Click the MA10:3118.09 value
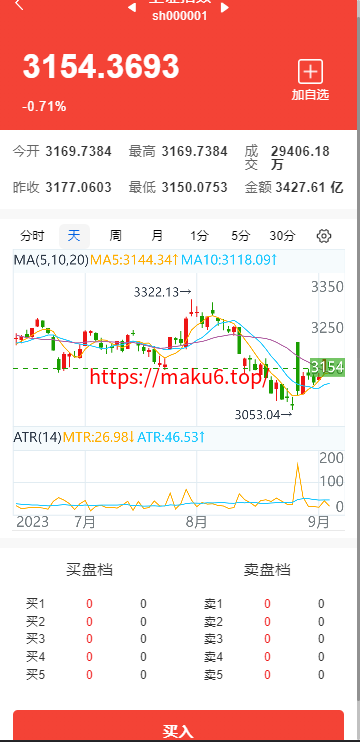This screenshot has height=742, width=360. tap(228, 260)
